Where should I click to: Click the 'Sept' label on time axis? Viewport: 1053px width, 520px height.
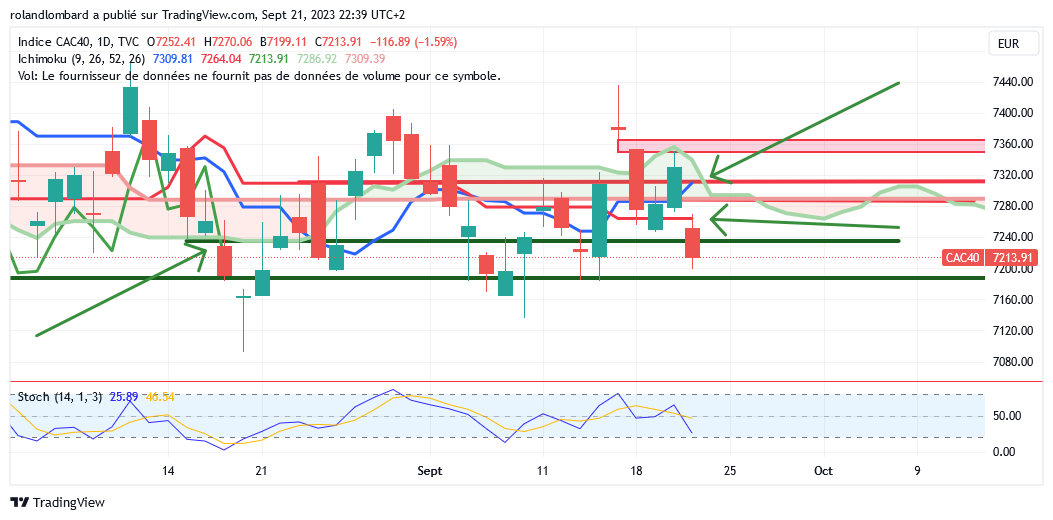pos(430,471)
